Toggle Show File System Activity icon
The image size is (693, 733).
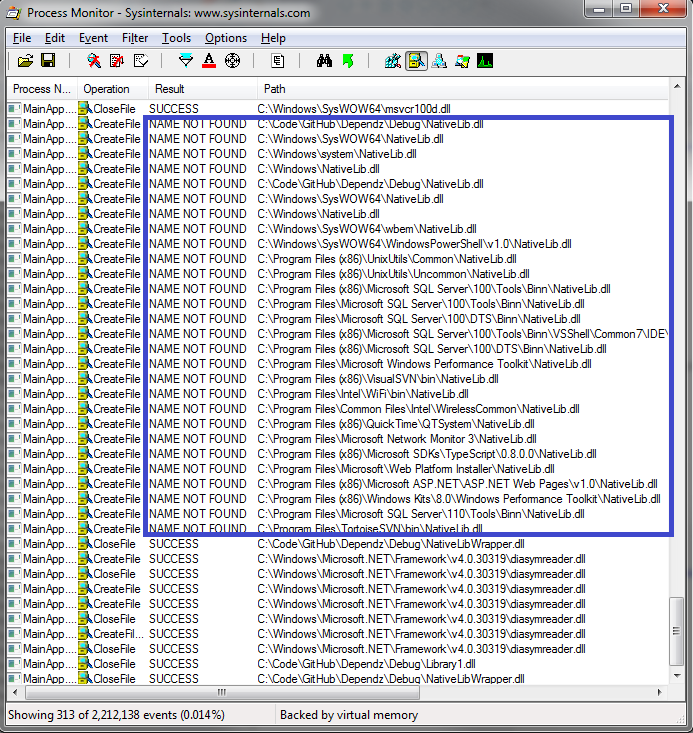[x=416, y=61]
